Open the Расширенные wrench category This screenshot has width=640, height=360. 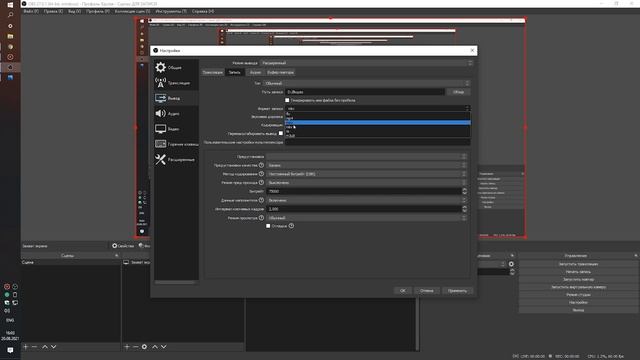176,160
